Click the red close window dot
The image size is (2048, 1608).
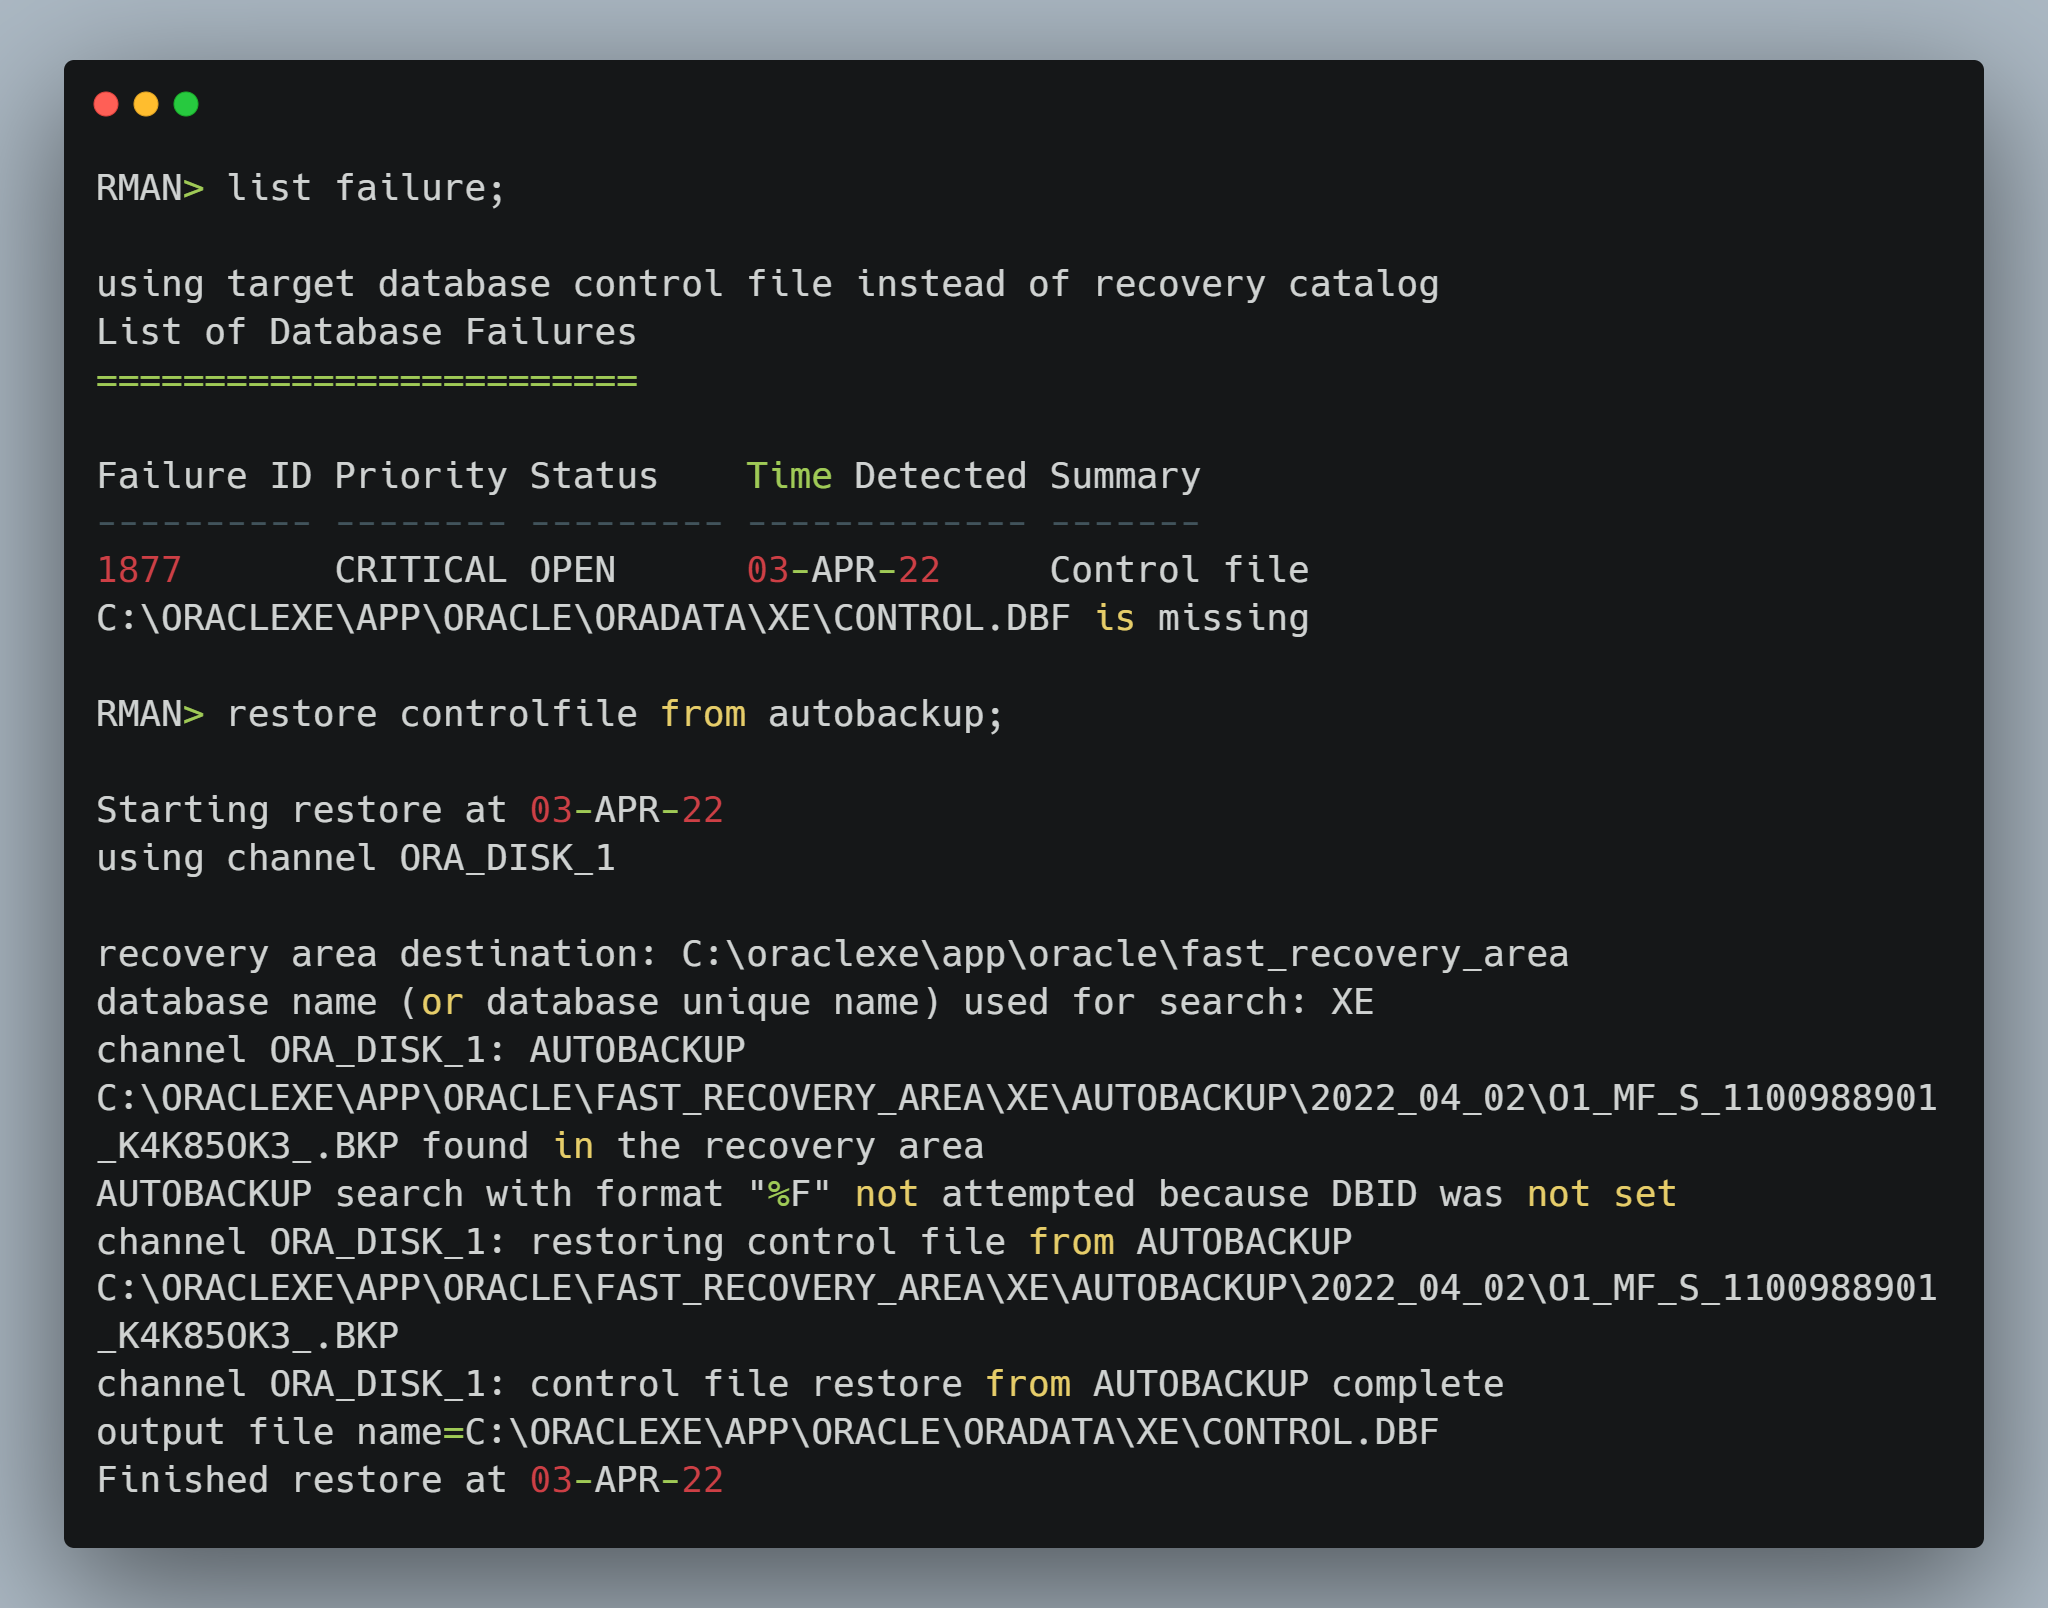tap(106, 104)
